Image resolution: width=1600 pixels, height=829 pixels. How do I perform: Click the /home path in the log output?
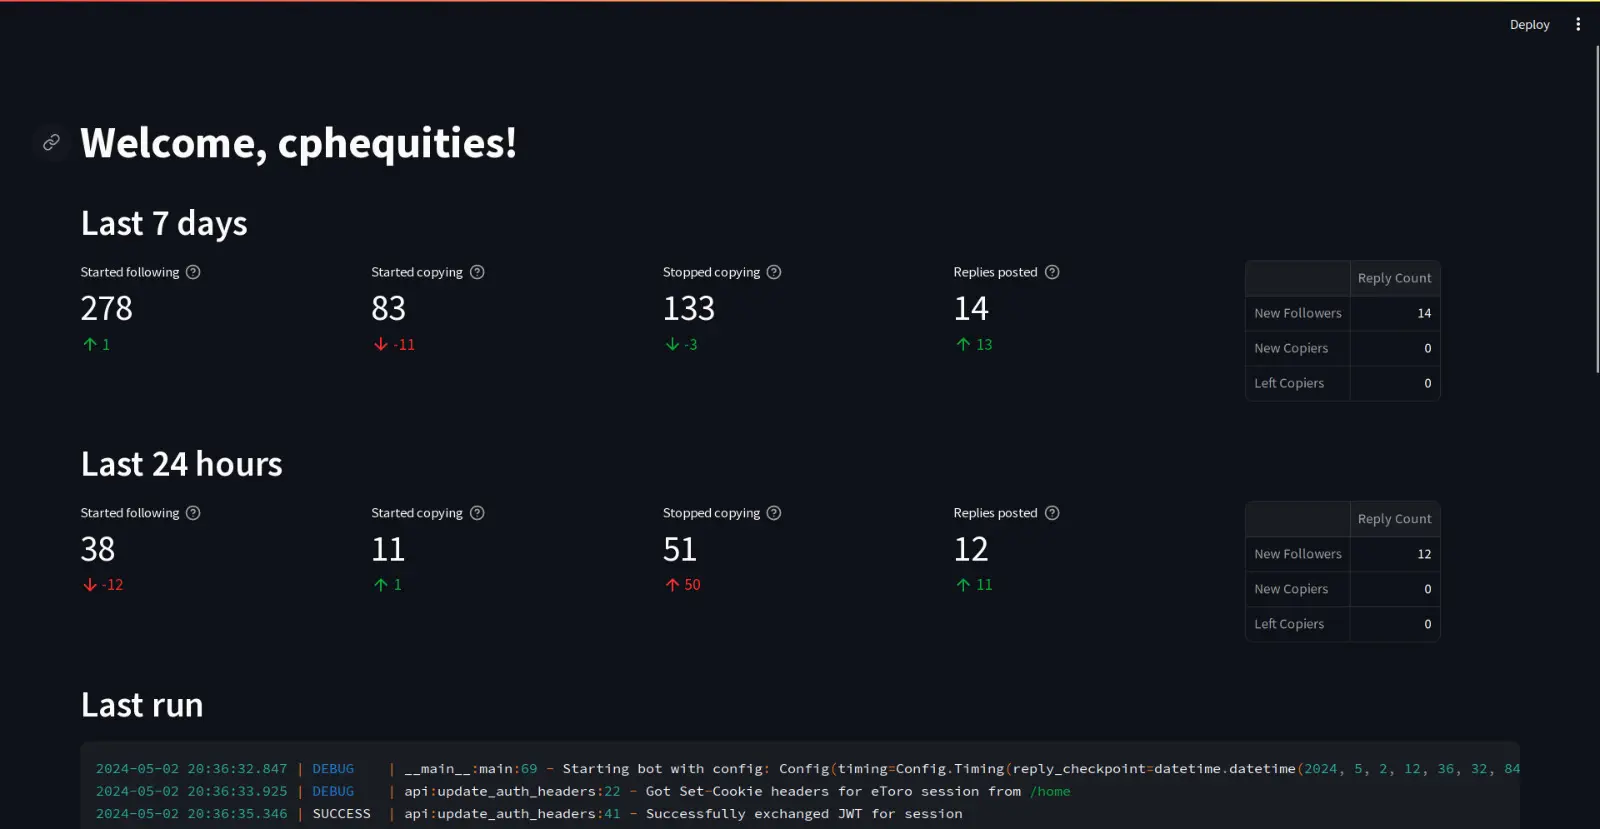[1050, 791]
